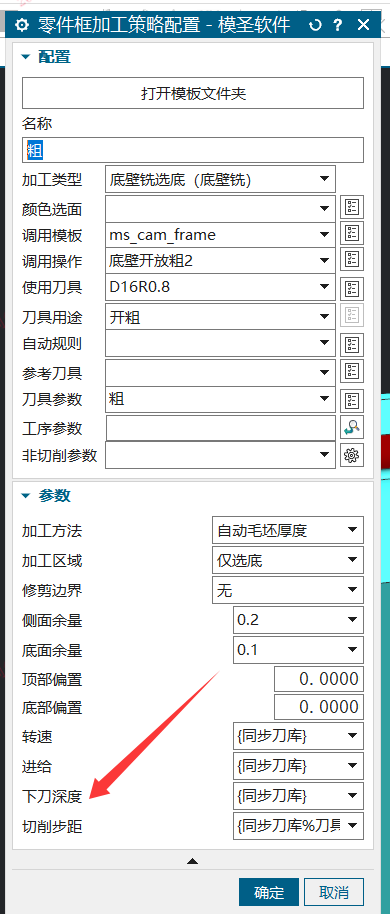Open the 加工类型 dropdown
The height and width of the screenshot is (914, 390).
[x=220, y=179]
